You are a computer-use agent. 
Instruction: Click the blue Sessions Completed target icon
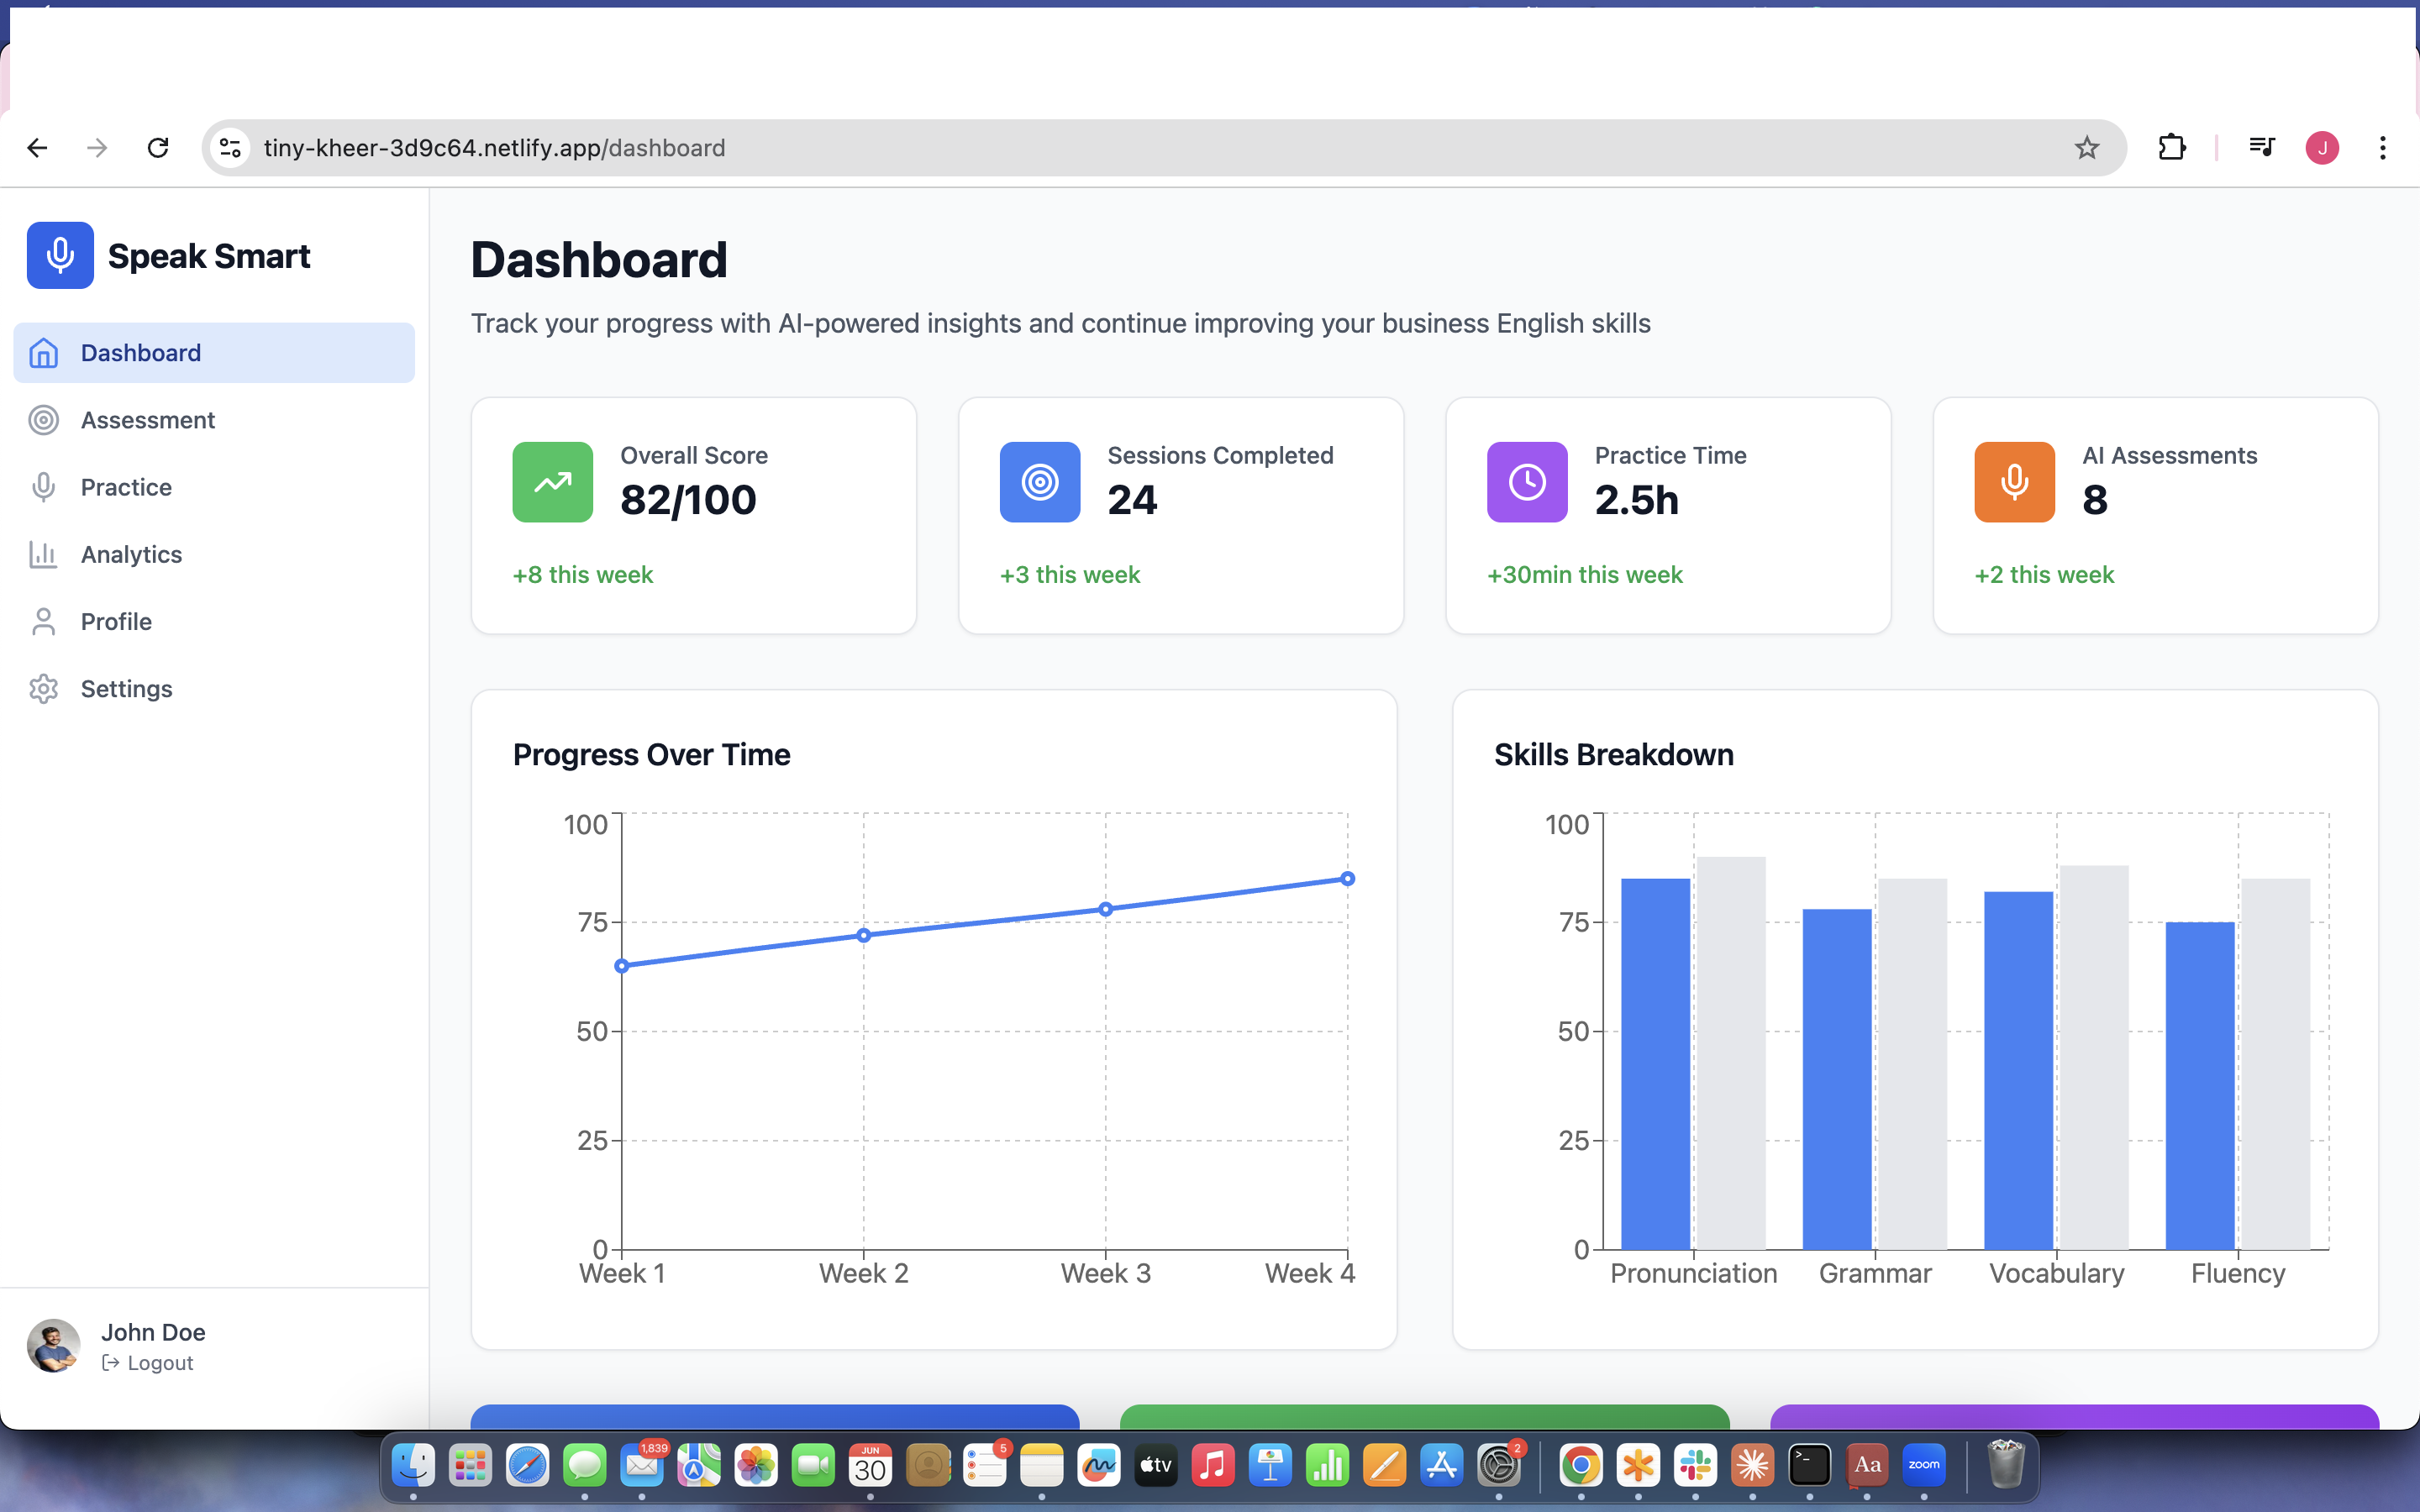pyautogui.click(x=1039, y=482)
